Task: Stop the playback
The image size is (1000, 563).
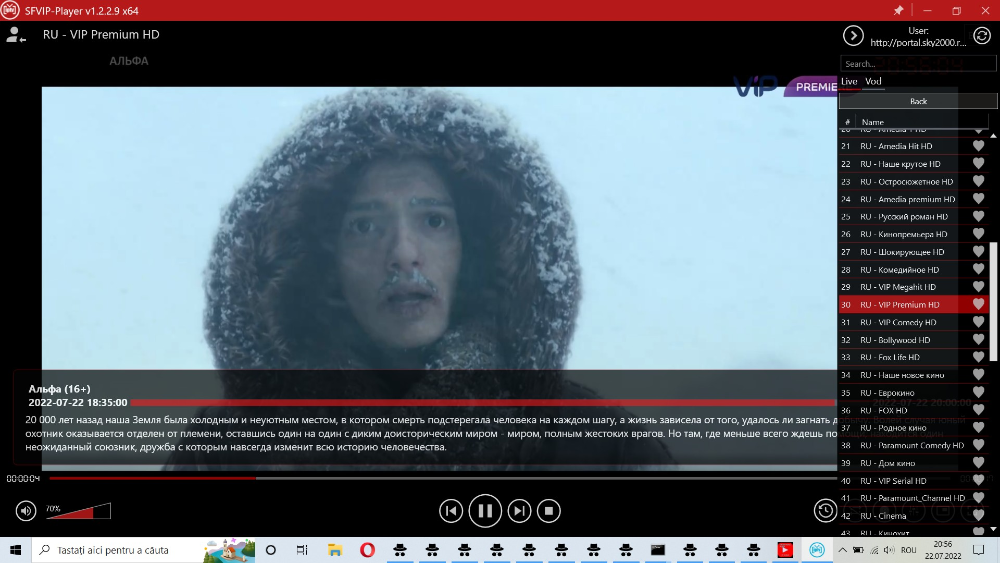Action: tap(548, 511)
